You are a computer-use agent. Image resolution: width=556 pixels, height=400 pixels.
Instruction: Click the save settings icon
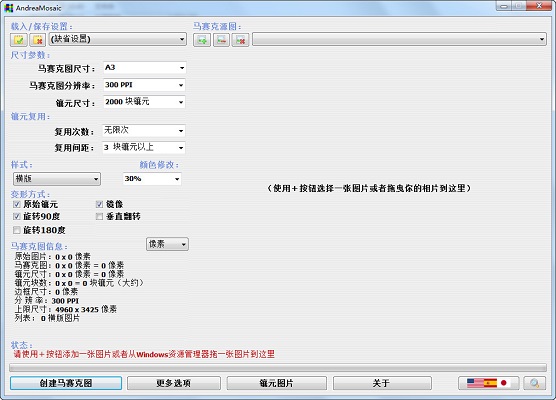(x=19, y=40)
